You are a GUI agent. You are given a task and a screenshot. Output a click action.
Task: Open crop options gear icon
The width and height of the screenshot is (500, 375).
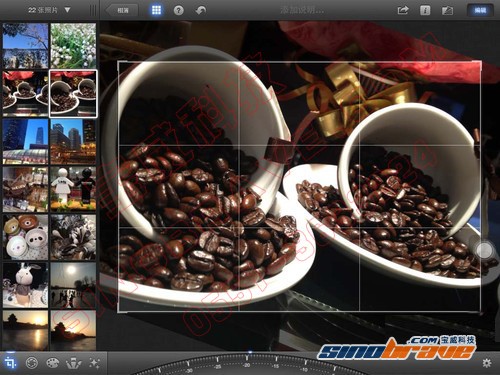pyautogui.click(x=487, y=363)
